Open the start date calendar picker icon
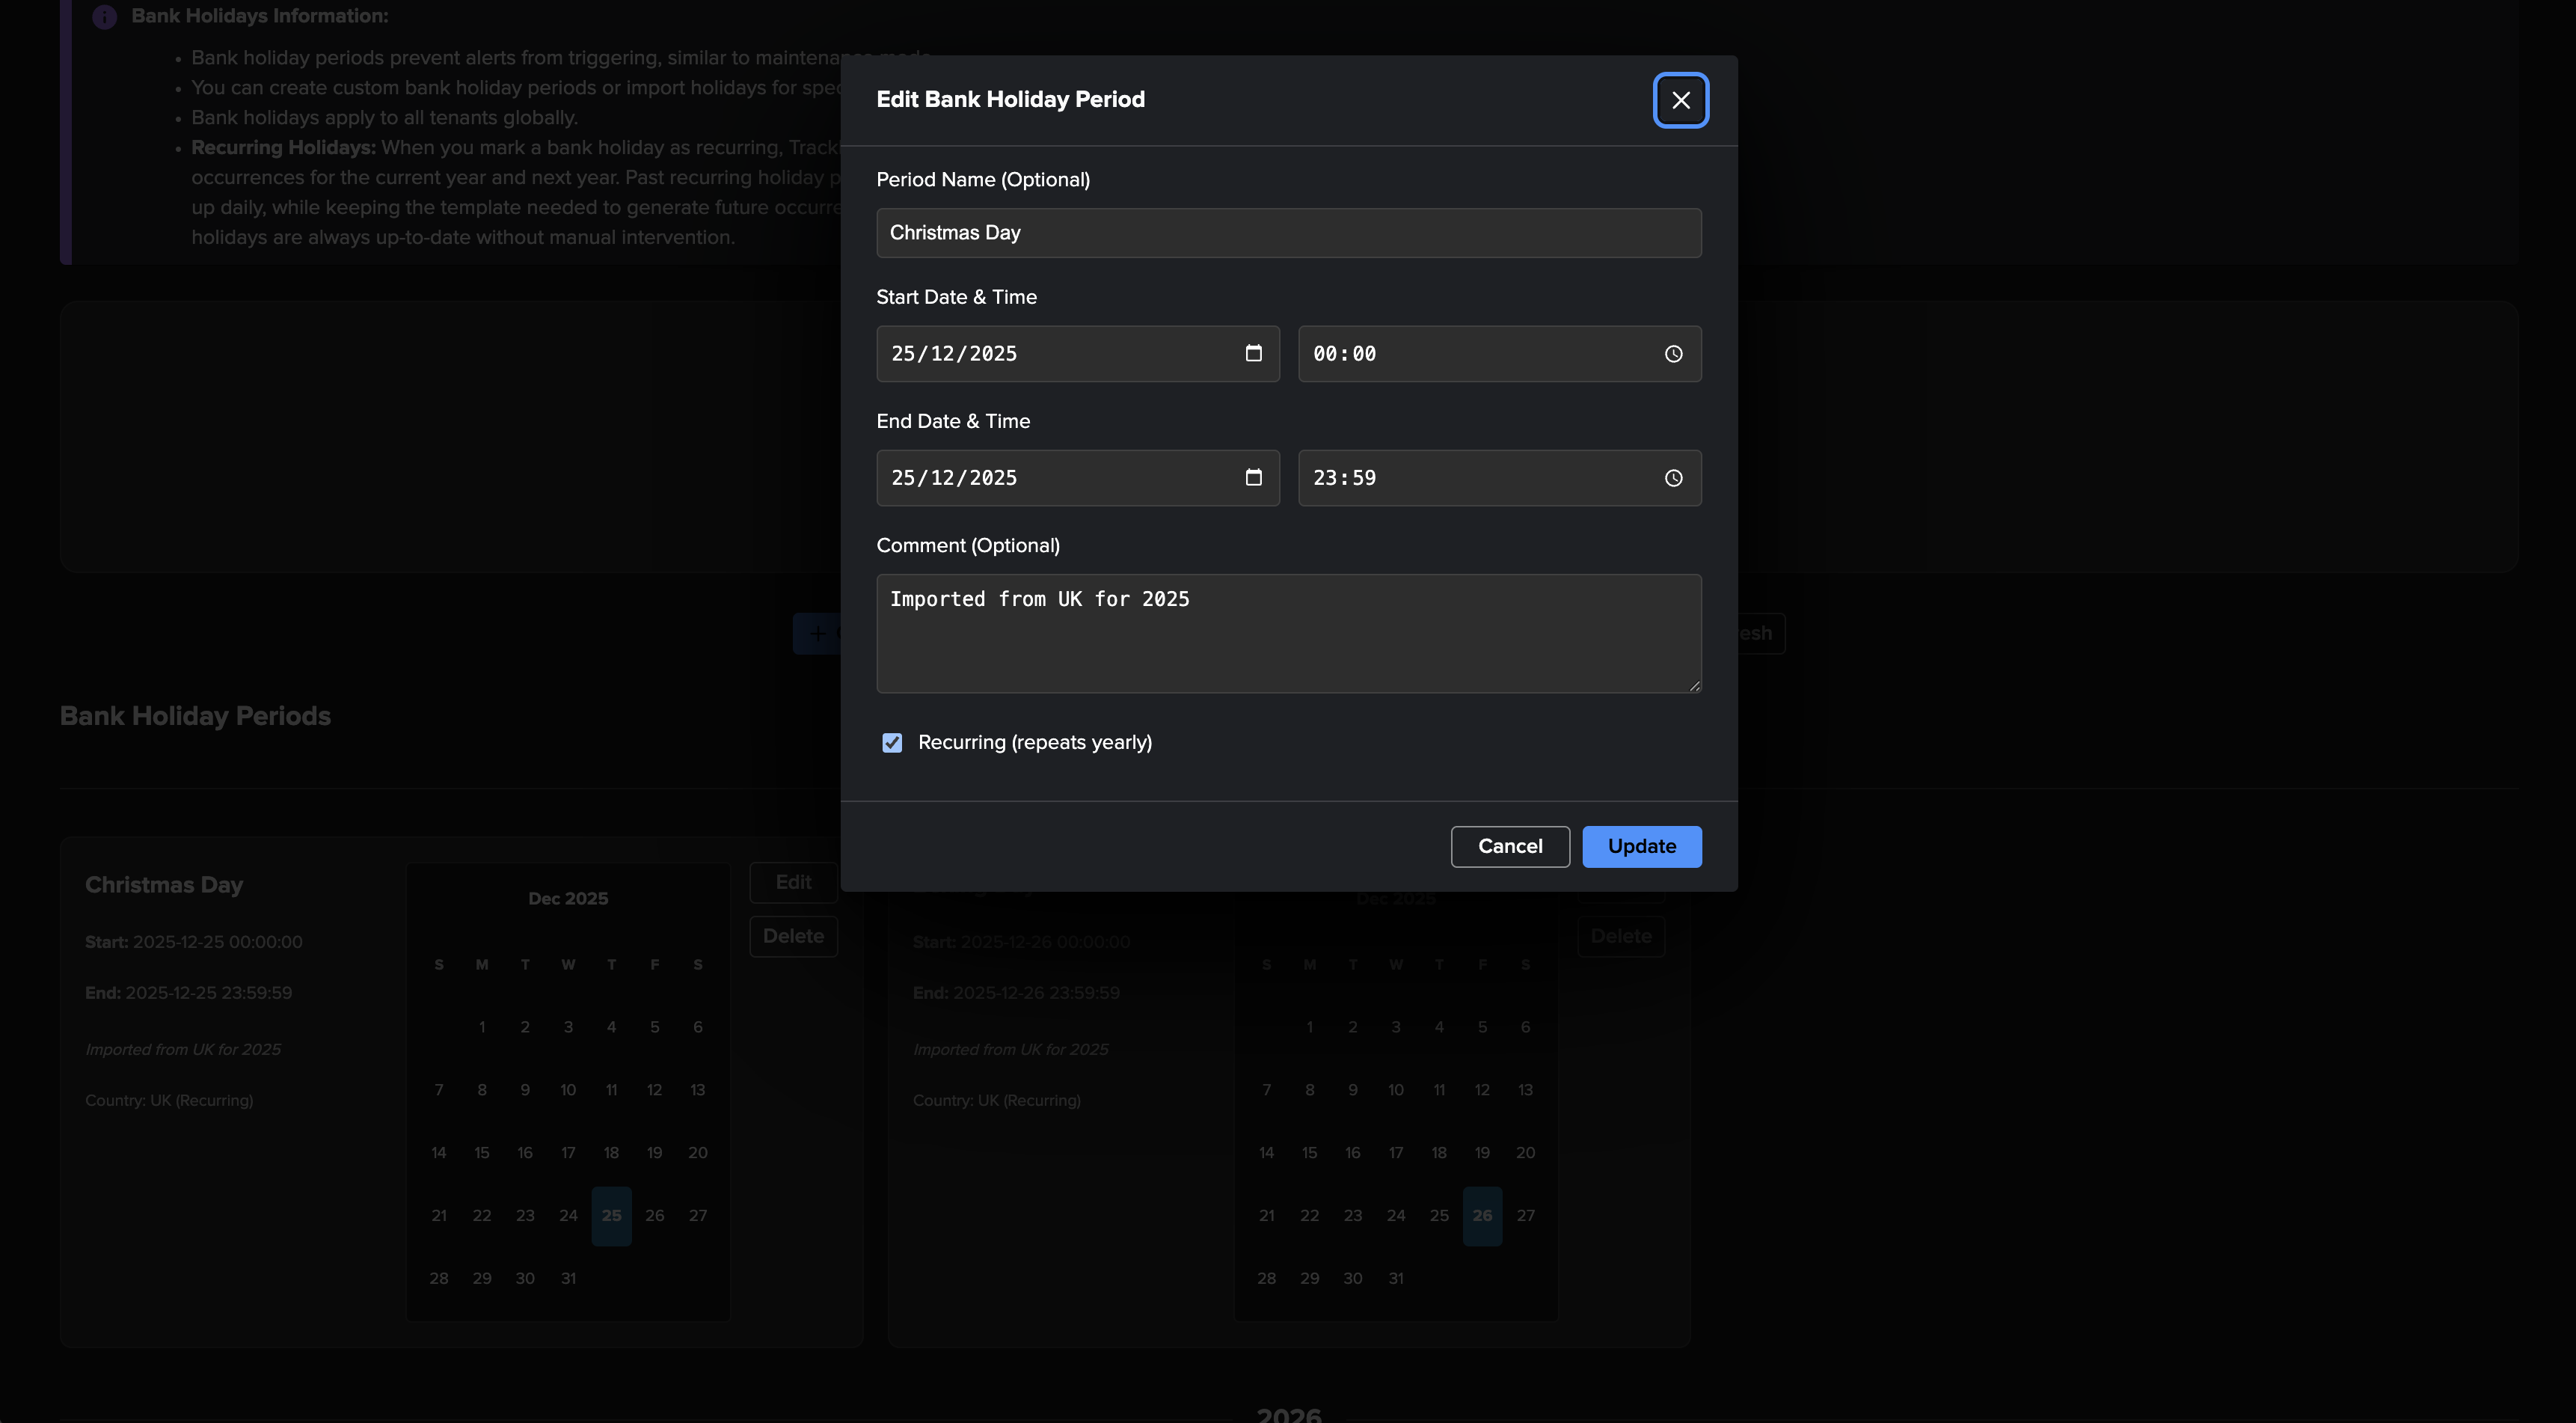Screen dimensions: 2576x1423 point(1253,353)
